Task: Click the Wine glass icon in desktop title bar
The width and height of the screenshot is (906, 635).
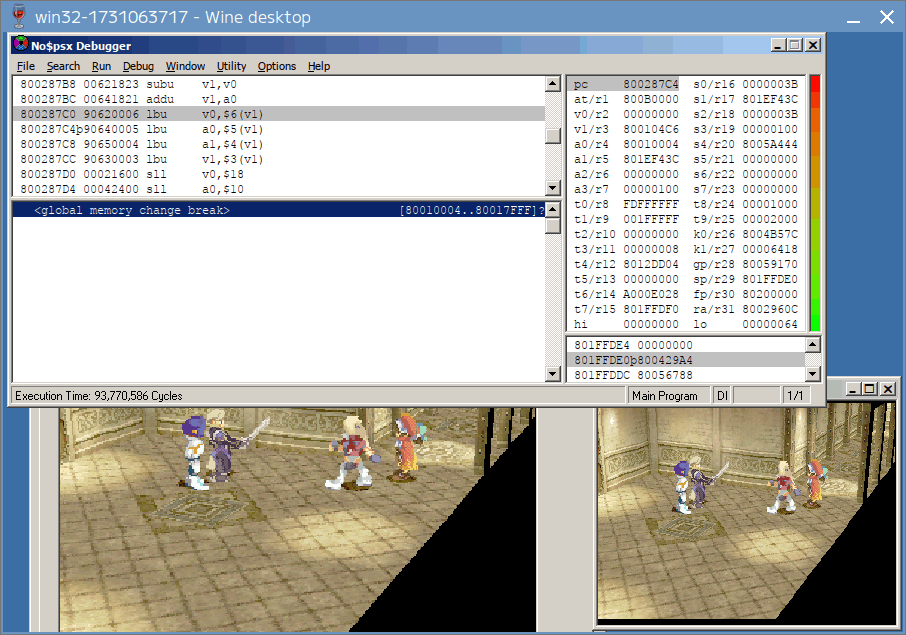Action: pos(18,16)
